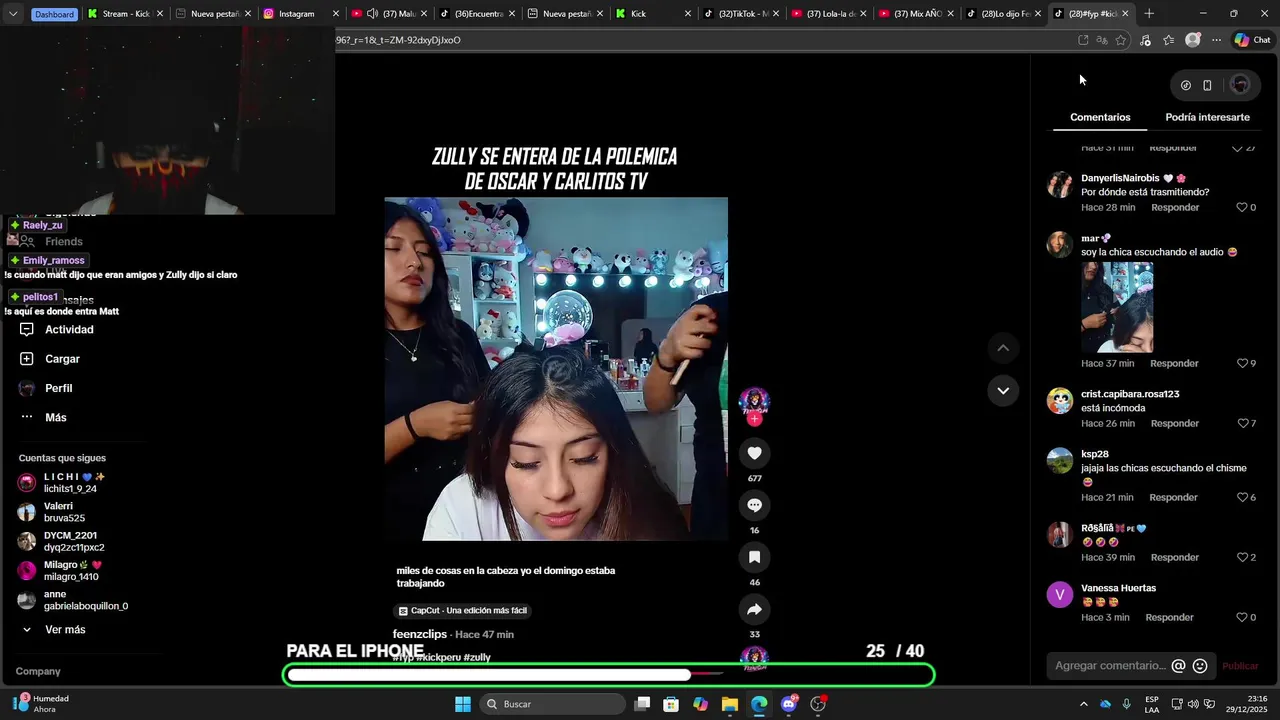Click the phone app icon in TikTok header
Image resolution: width=1280 pixels, height=720 pixels.
(x=1207, y=85)
